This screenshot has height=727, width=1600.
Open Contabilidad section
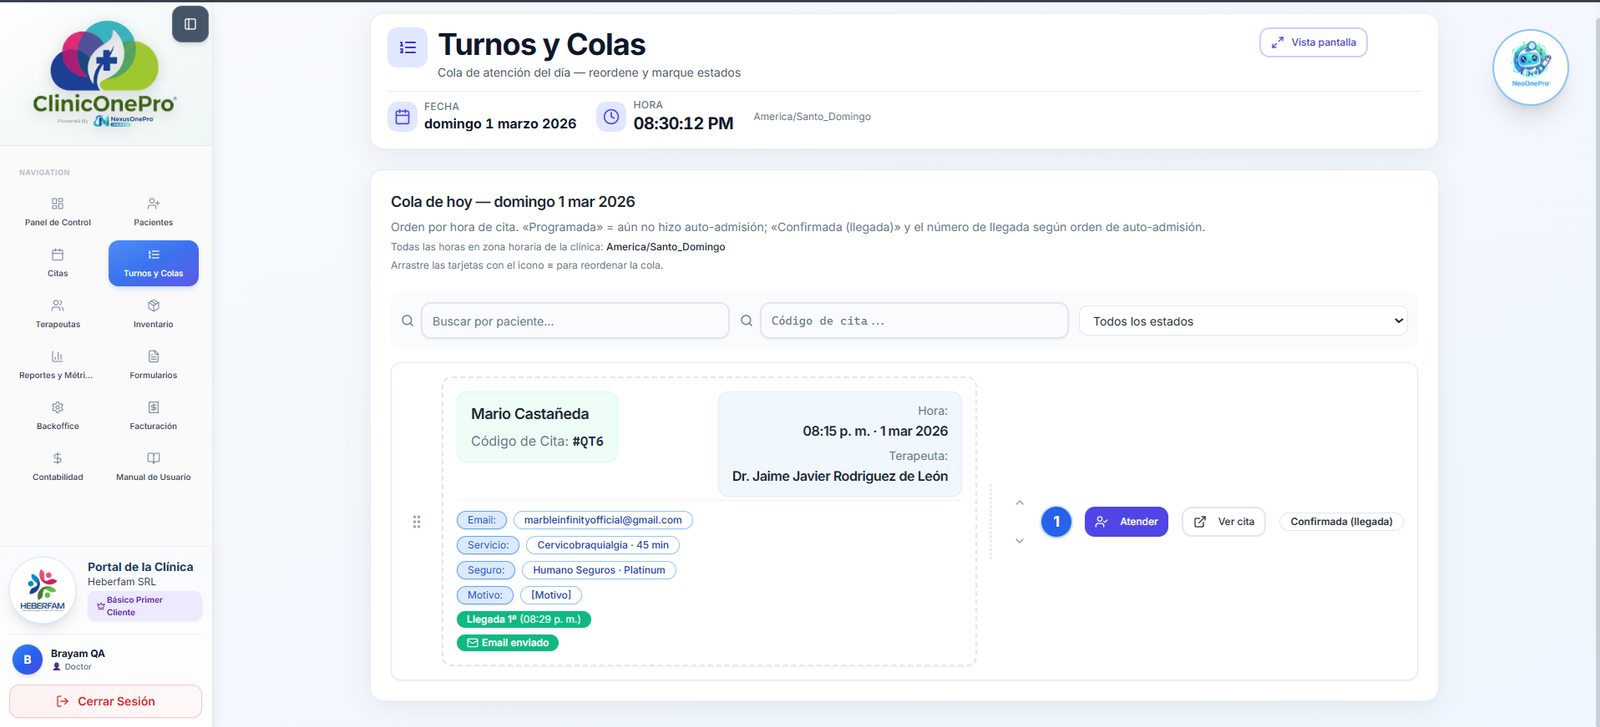[58, 467]
